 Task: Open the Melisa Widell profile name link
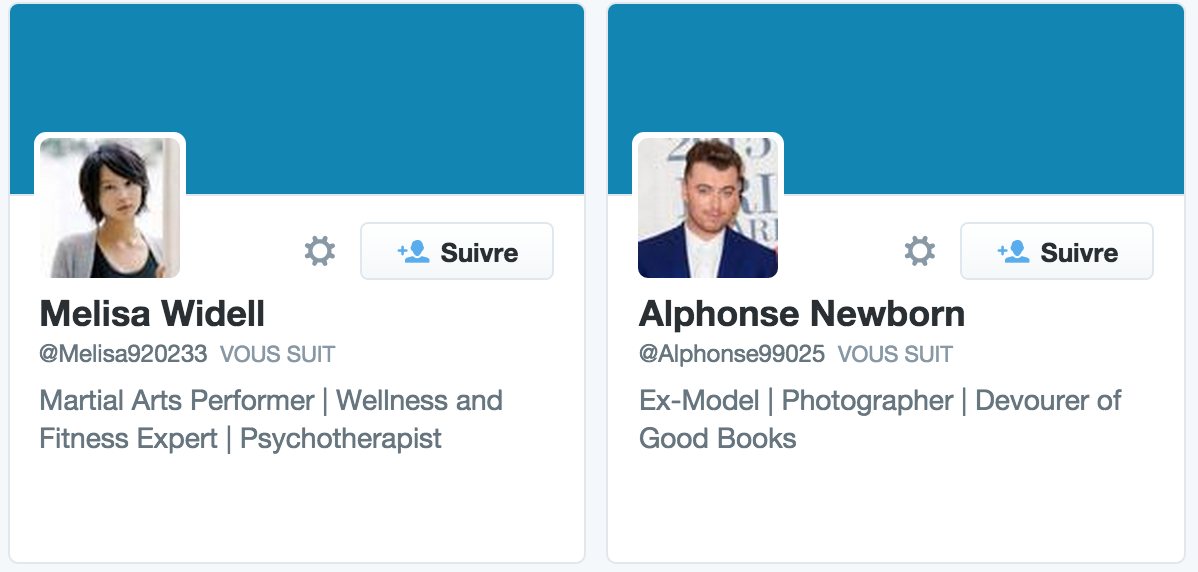pos(152,314)
